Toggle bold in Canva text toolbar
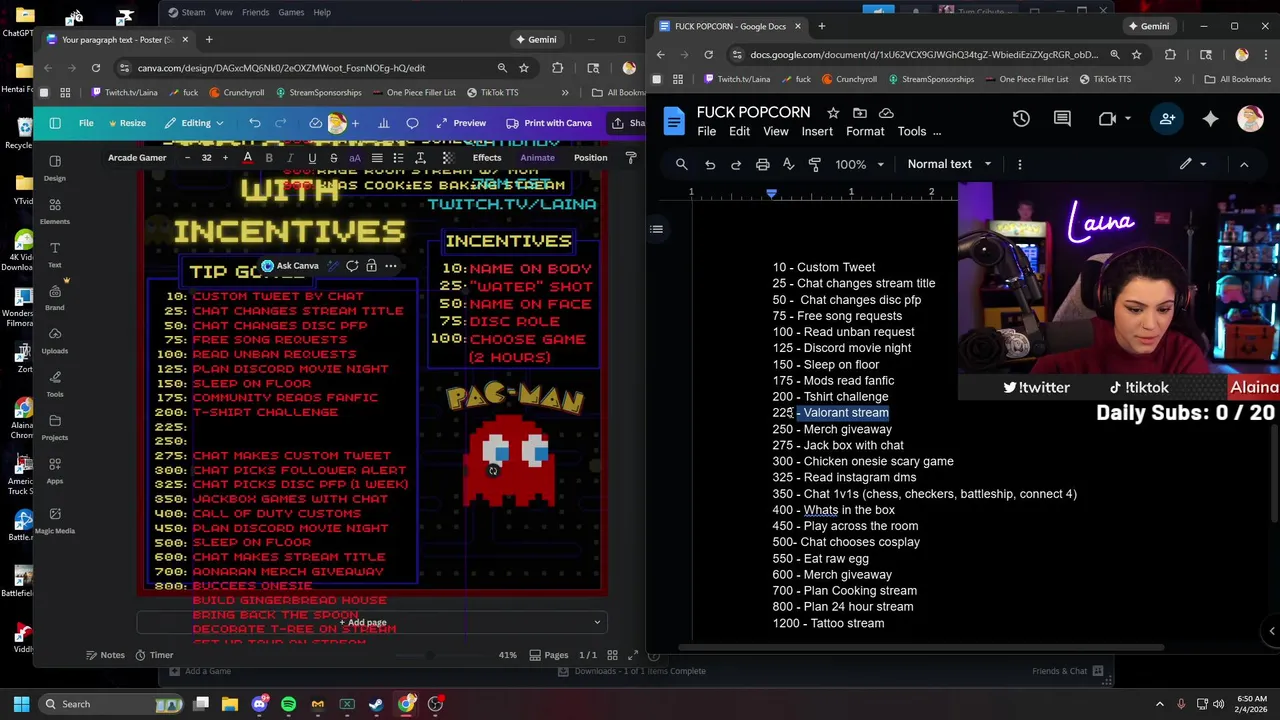 [x=269, y=158]
